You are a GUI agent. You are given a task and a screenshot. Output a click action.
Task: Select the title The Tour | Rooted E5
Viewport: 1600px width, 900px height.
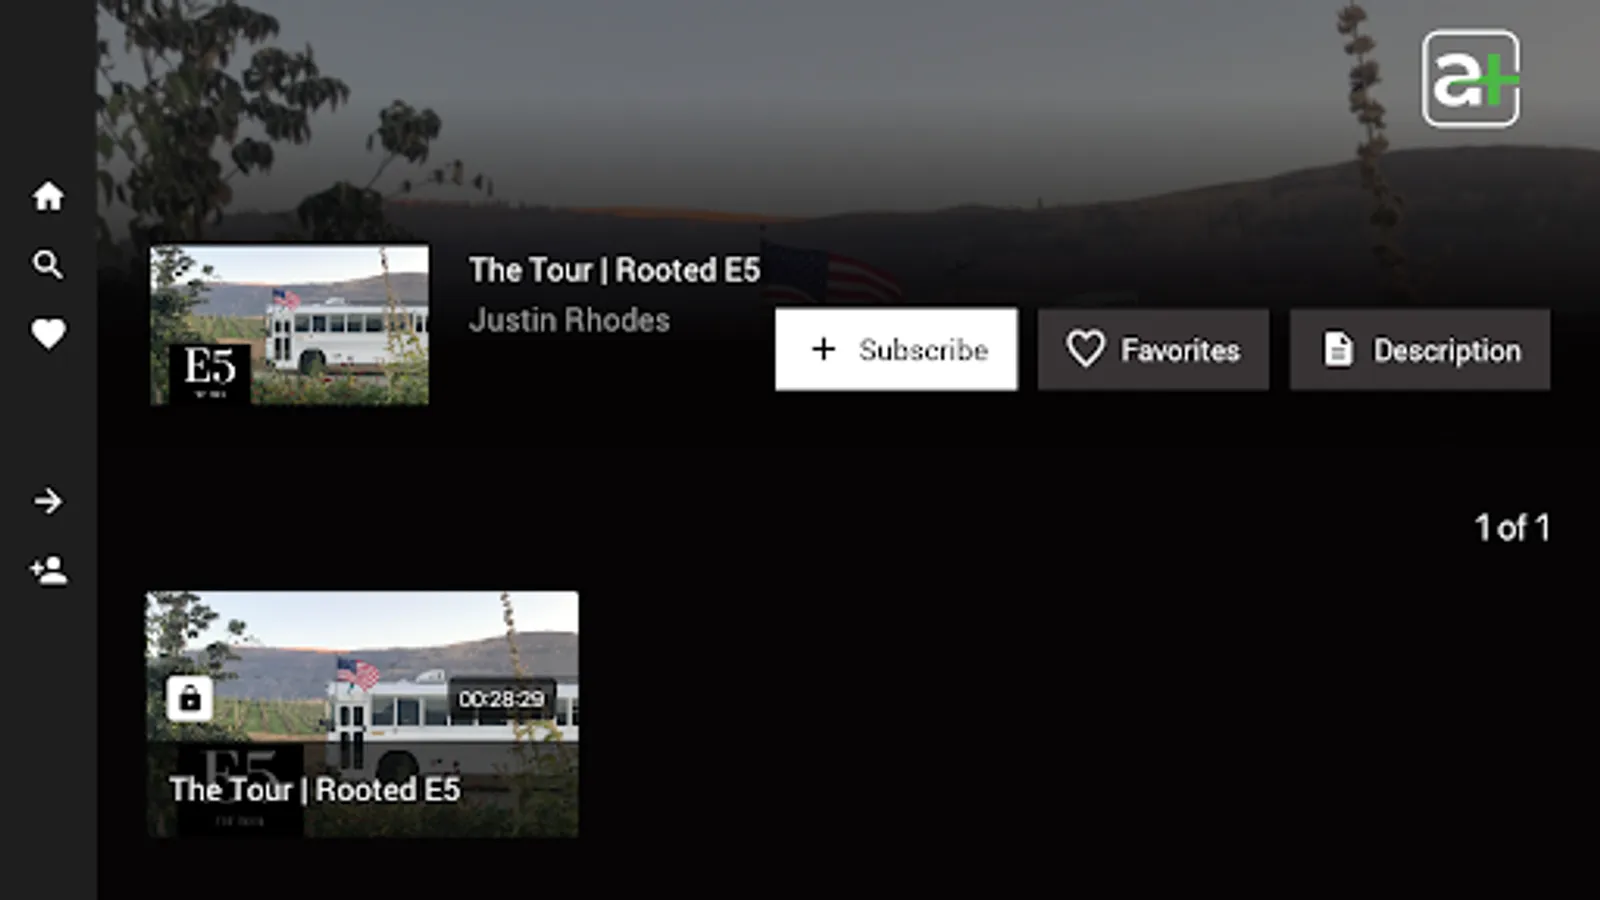coord(615,270)
